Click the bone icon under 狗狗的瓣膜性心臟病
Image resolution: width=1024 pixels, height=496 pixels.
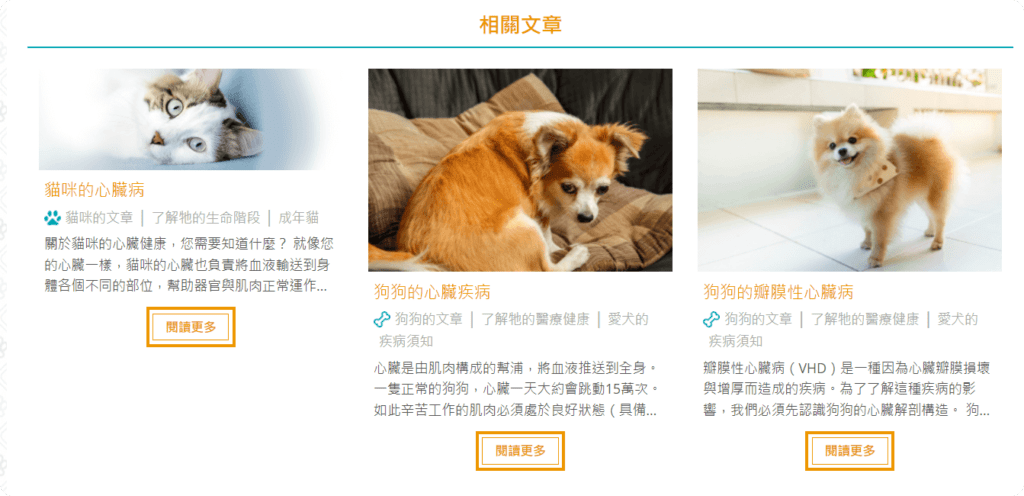pyautogui.click(x=711, y=320)
